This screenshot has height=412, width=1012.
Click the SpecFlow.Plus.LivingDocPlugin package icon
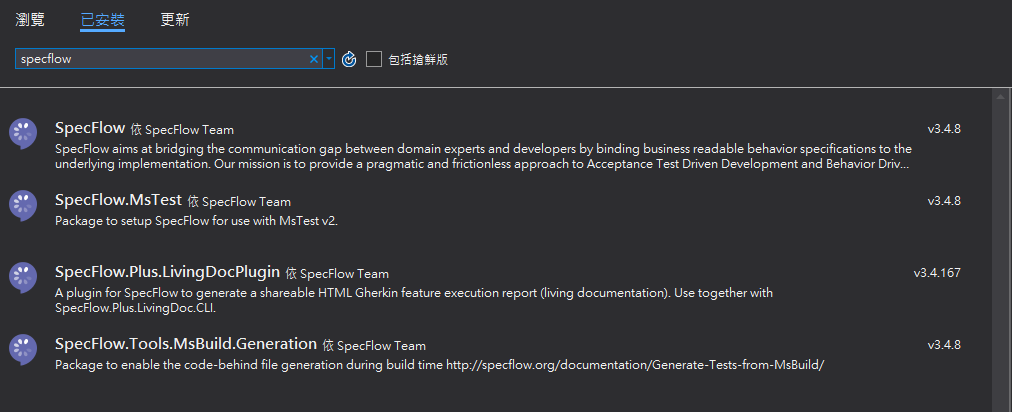point(23,277)
